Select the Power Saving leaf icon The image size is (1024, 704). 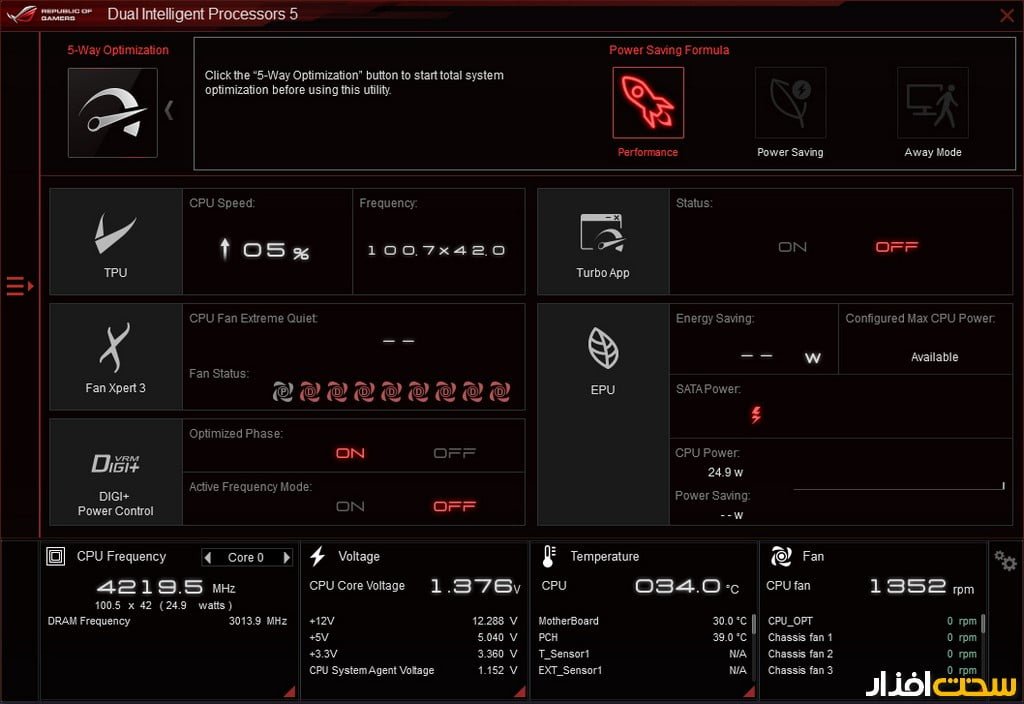tap(790, 103)
